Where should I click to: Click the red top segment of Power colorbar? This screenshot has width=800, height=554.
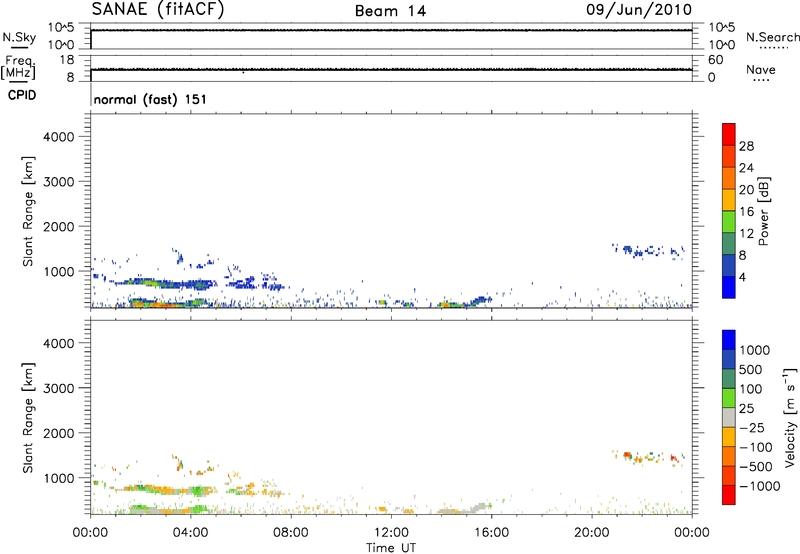pyautogui.click(x=729, y=135)
